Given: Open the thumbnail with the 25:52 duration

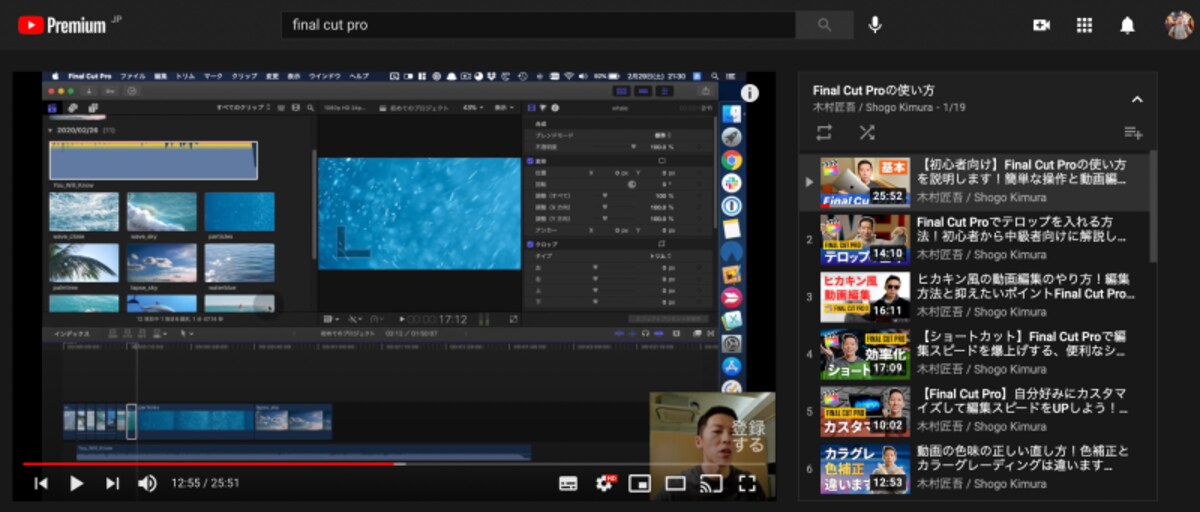Looking at the screenshot, I should pos(865,181).
